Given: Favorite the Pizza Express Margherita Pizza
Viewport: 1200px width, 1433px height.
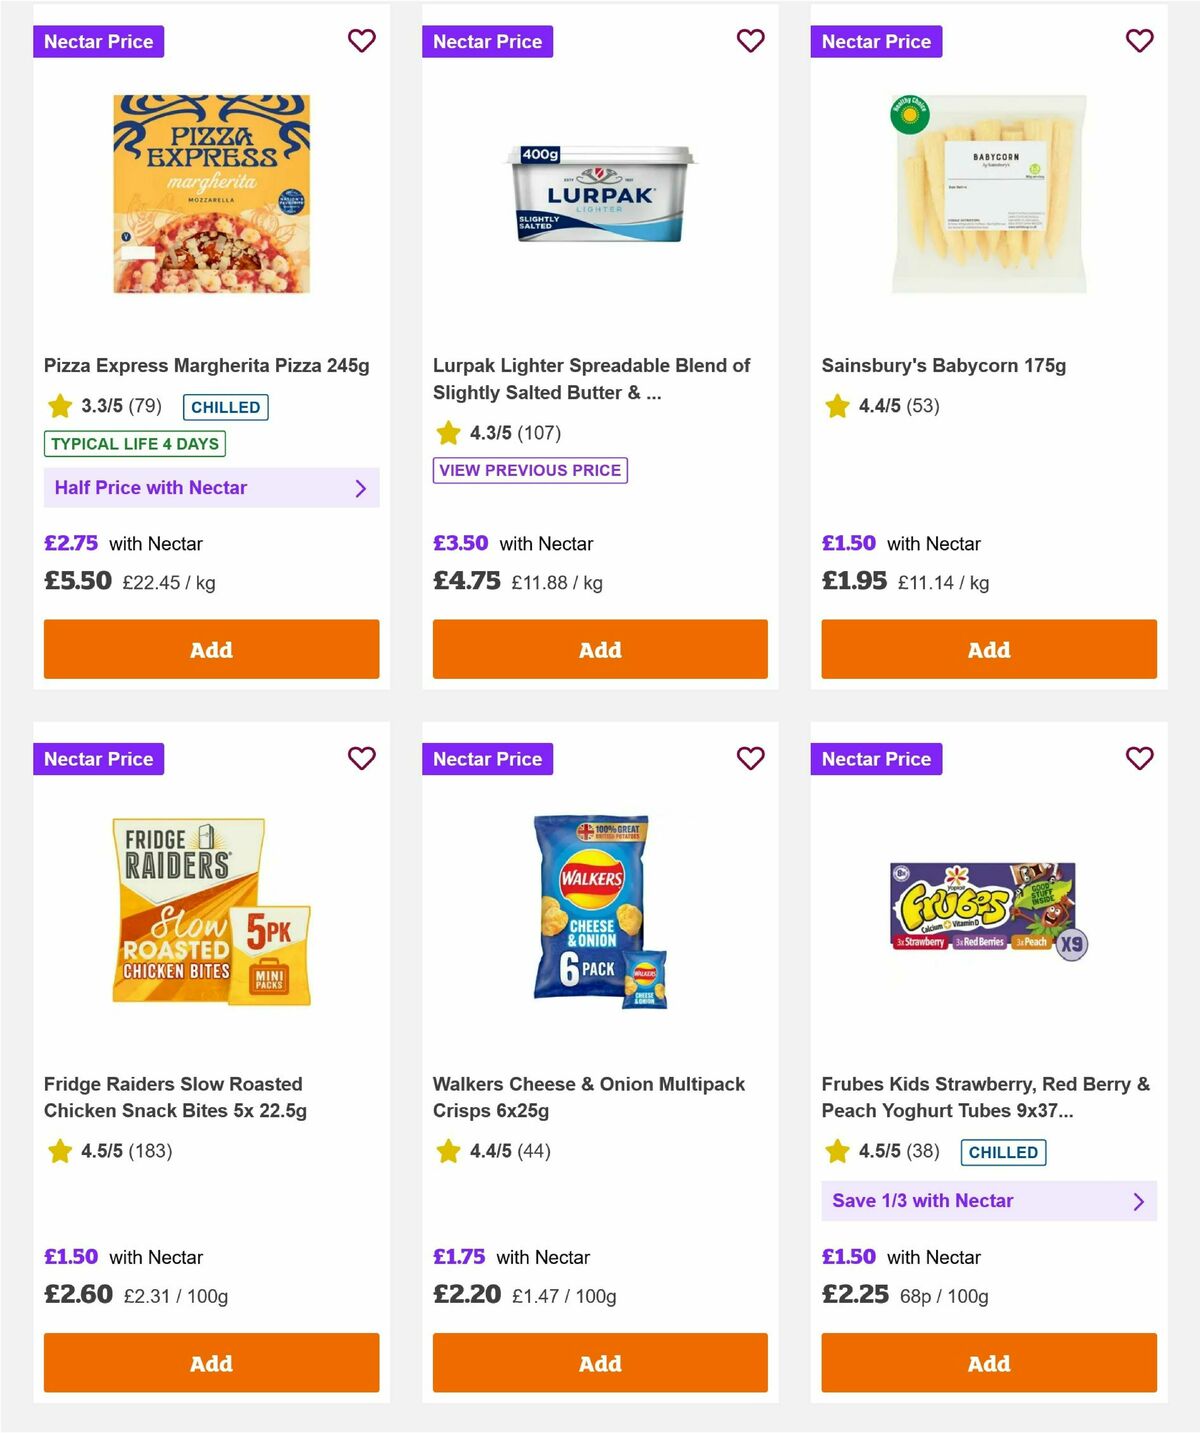Looking at the screenshot, I should tap(361, 41).
